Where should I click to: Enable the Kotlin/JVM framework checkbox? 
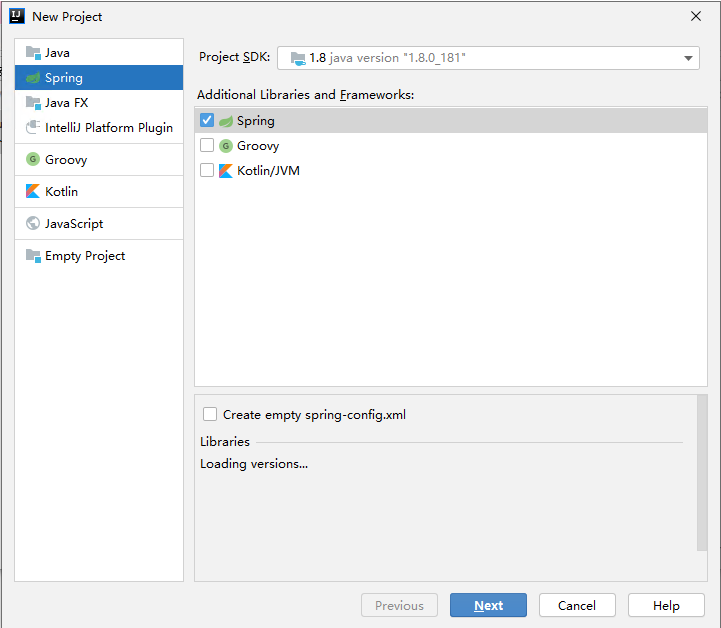(x=207, y=170)
